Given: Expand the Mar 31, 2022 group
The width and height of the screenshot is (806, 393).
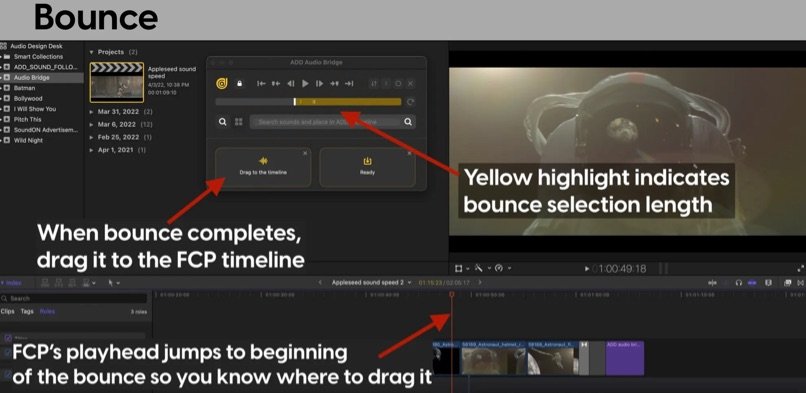Looking at the screenshot, I should point(91,111).
